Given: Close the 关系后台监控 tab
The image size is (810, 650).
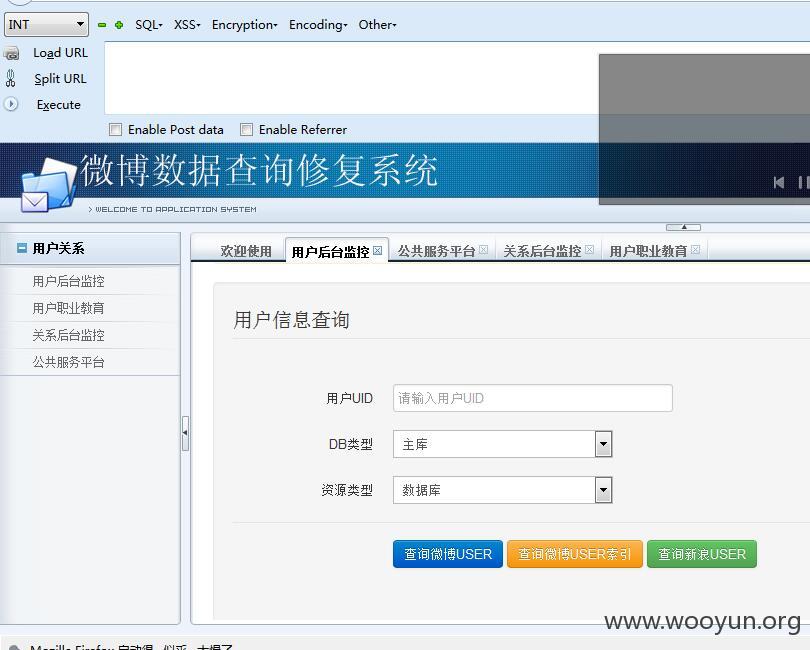Looking at the screenshot, I should pos(589,250).
